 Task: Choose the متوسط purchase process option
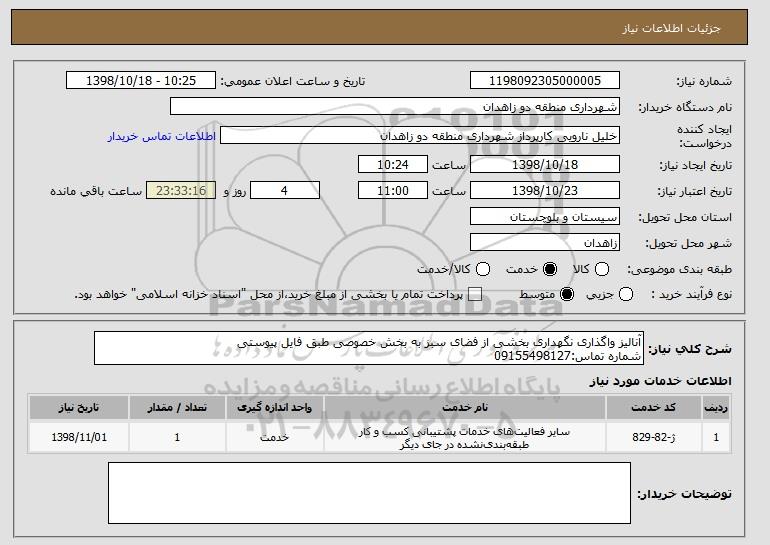pos(567,295)
